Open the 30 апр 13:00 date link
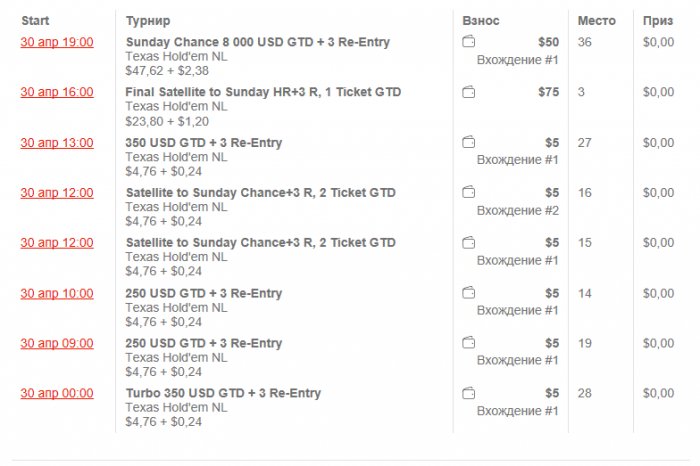Screen dimensions: 700x466 pyautogui.click(x=57, y=143)
